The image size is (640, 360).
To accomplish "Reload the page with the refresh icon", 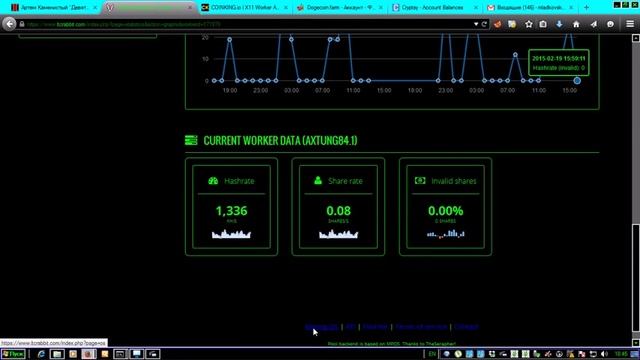I will (x=484, y=24).
